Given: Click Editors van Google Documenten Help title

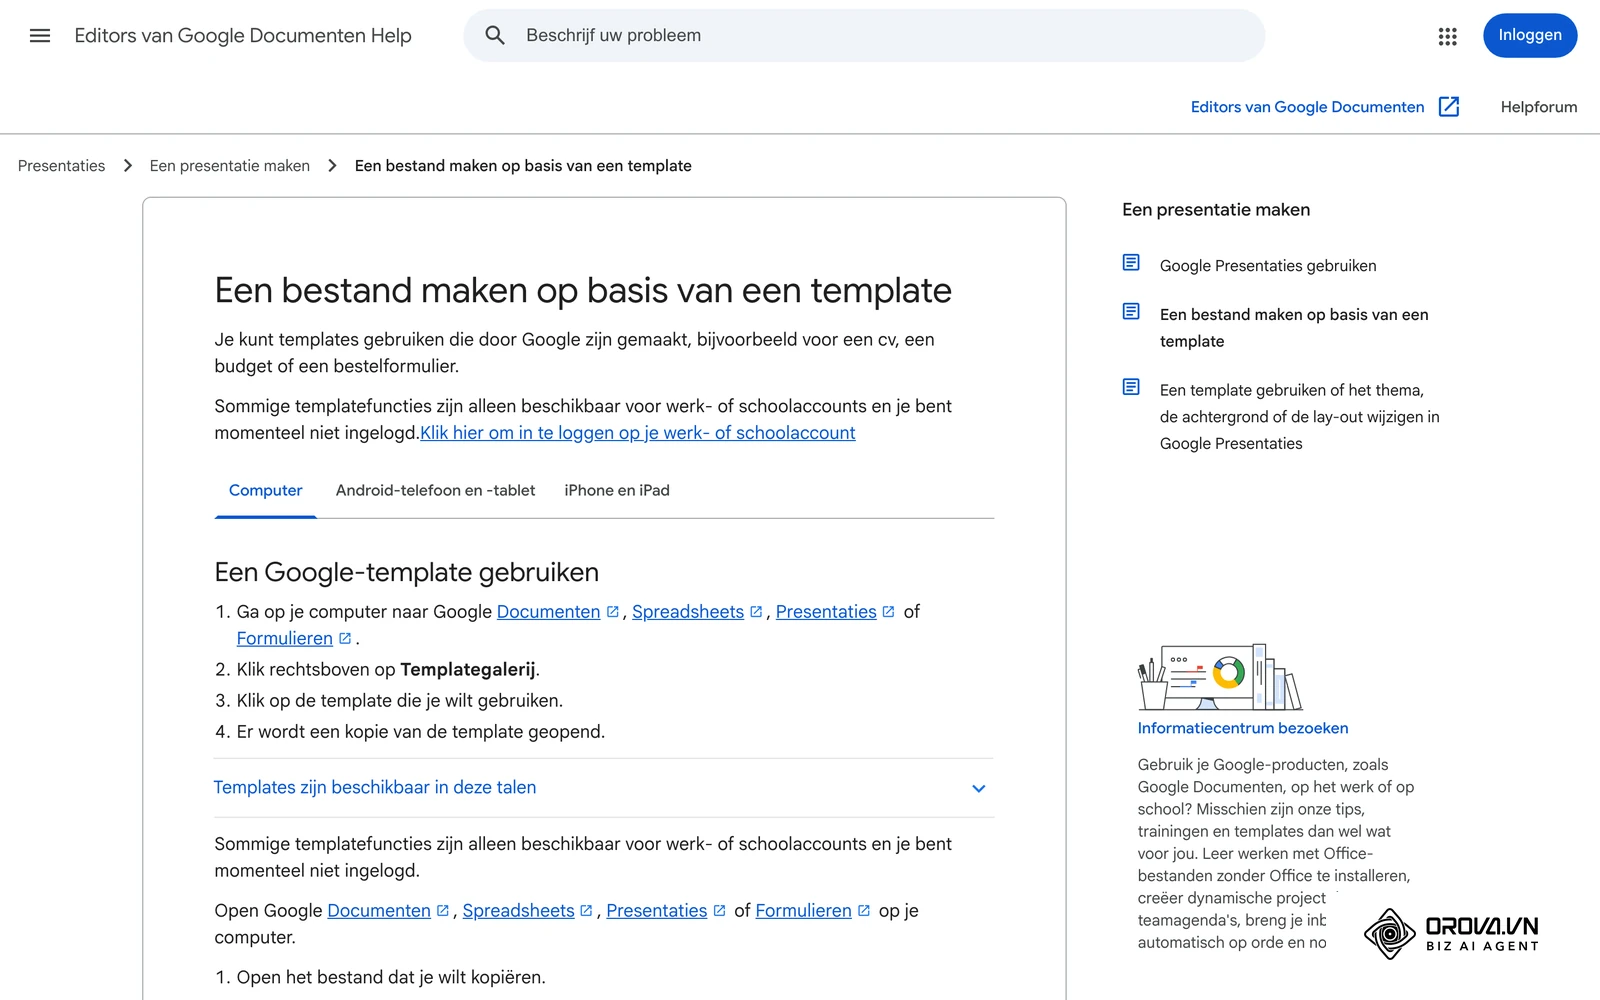Looking at the screenshot, I should (x=243, y=36).
